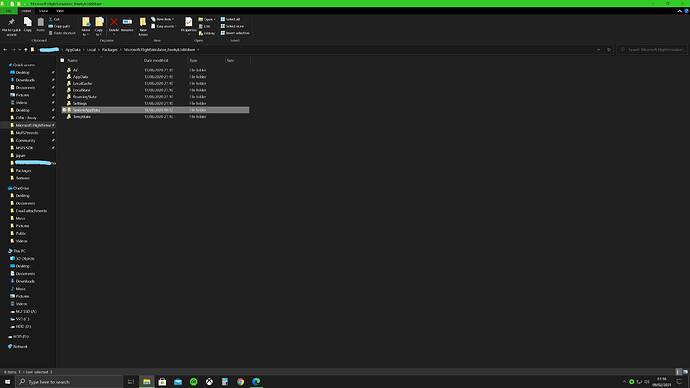Switch to the Share ribbon tab
The width and height of the screenshot is (690, 388).
[x=43, y=11]
